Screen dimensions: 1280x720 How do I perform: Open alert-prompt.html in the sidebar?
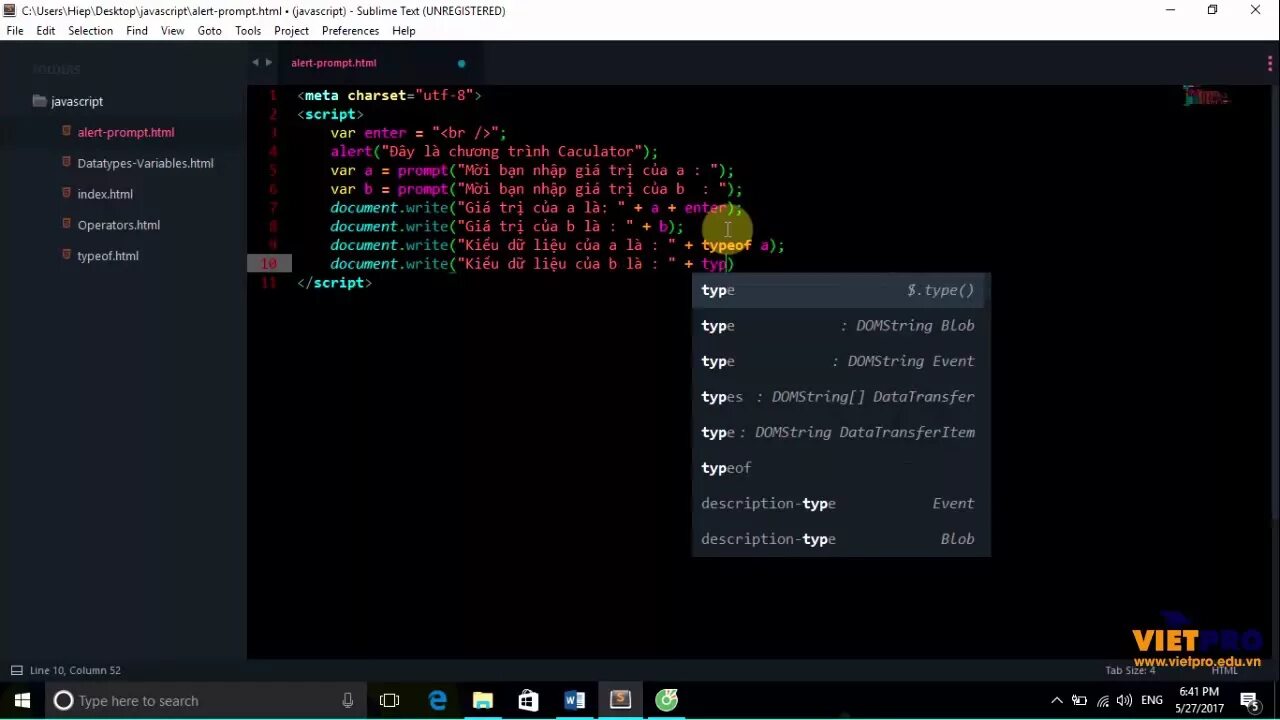(126, 132)
